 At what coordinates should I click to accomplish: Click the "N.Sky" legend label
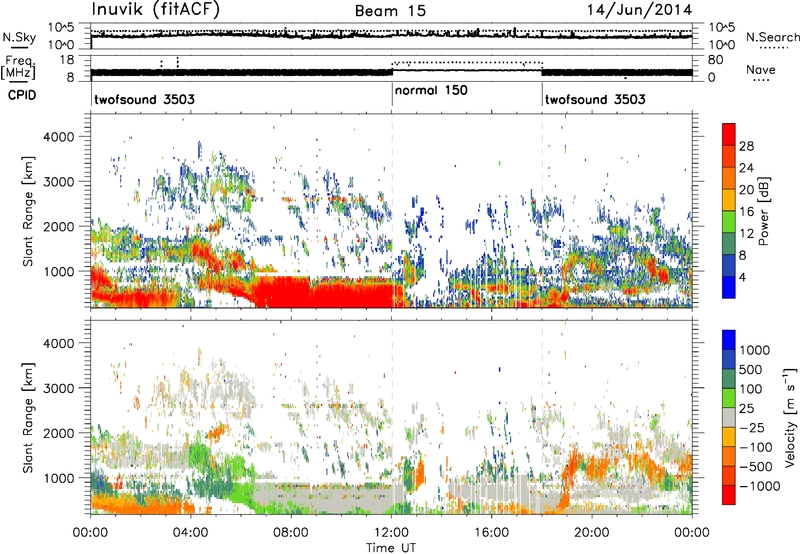click(x=19, y=37)
